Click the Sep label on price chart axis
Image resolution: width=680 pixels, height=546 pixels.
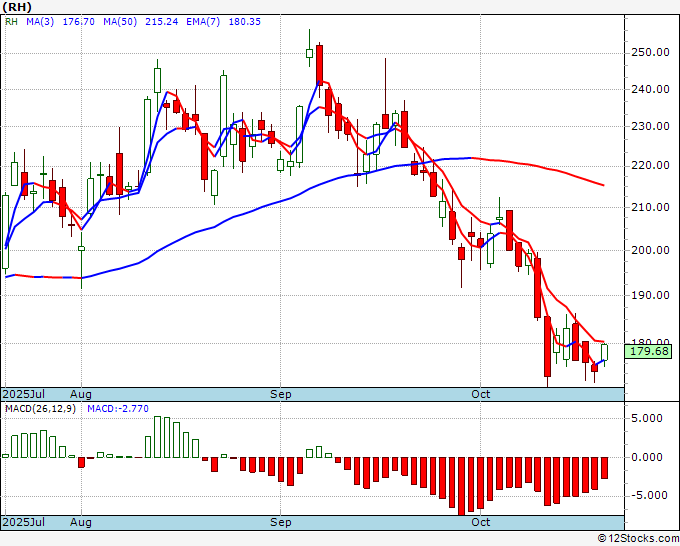(x=281, y=394)
